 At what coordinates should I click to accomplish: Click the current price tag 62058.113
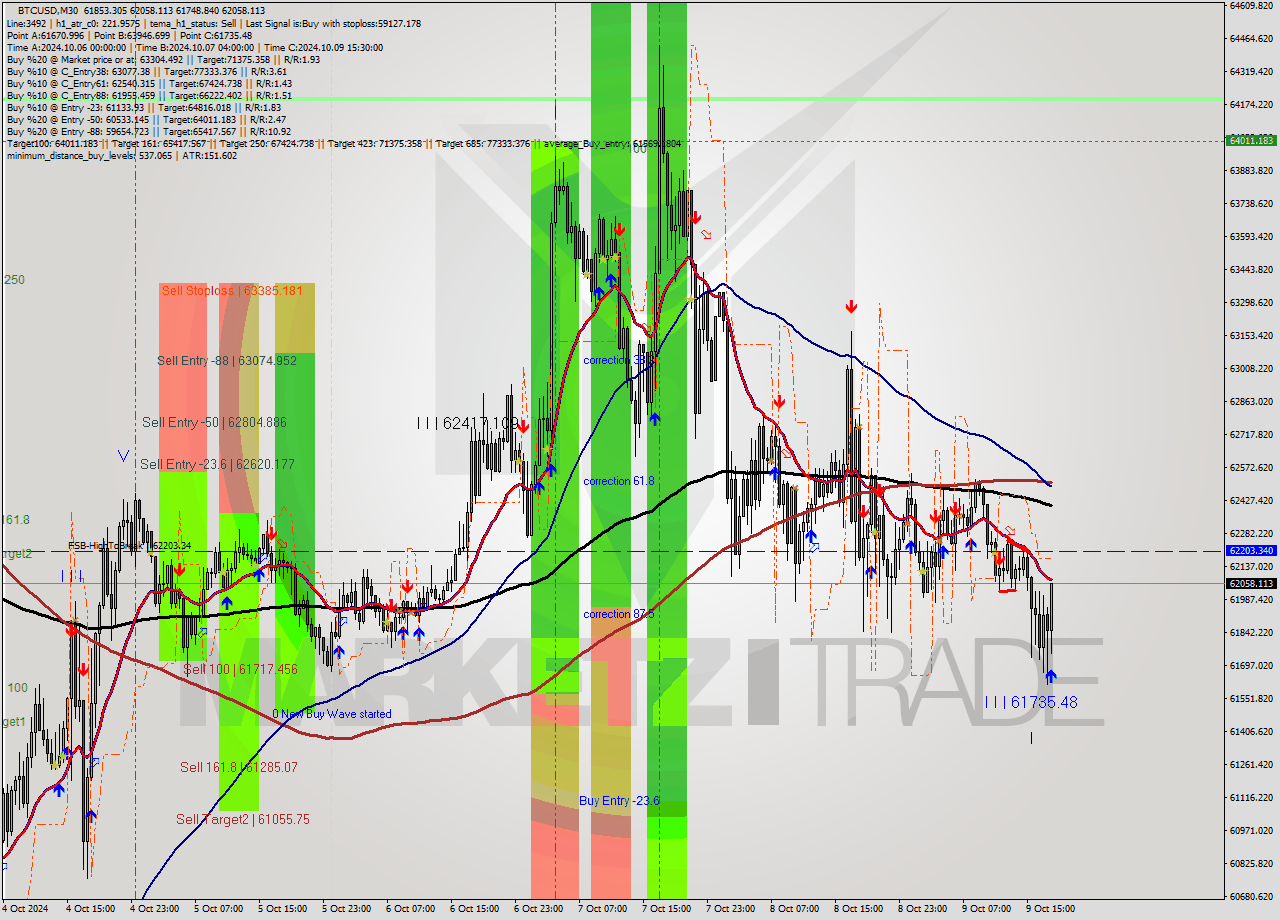pos(1251,583)
